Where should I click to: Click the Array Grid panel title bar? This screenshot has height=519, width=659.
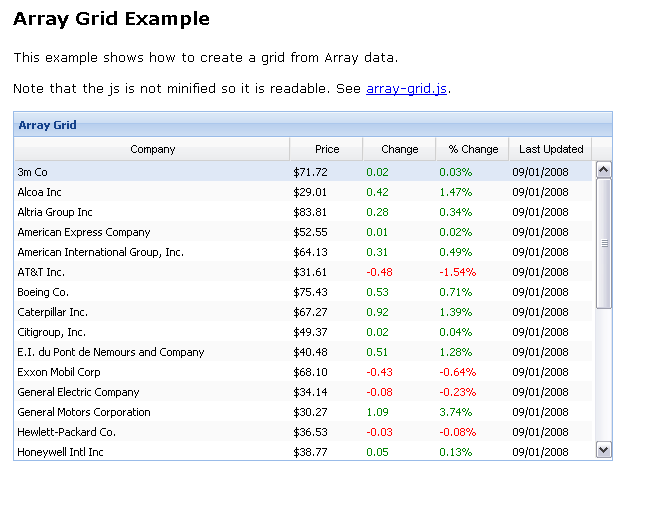[x=312, y=125]
